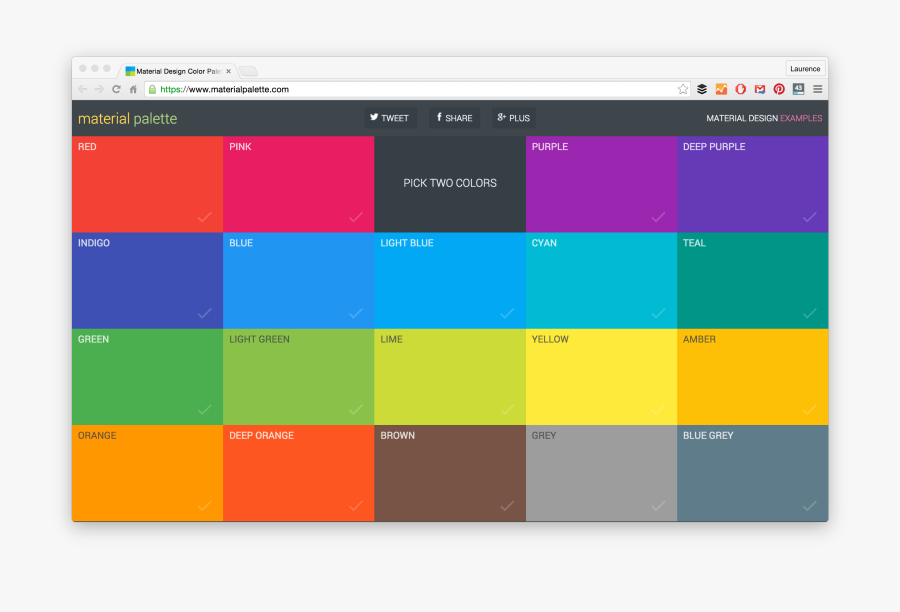
Task: Open a new browser tab
Action: [248, 71]
